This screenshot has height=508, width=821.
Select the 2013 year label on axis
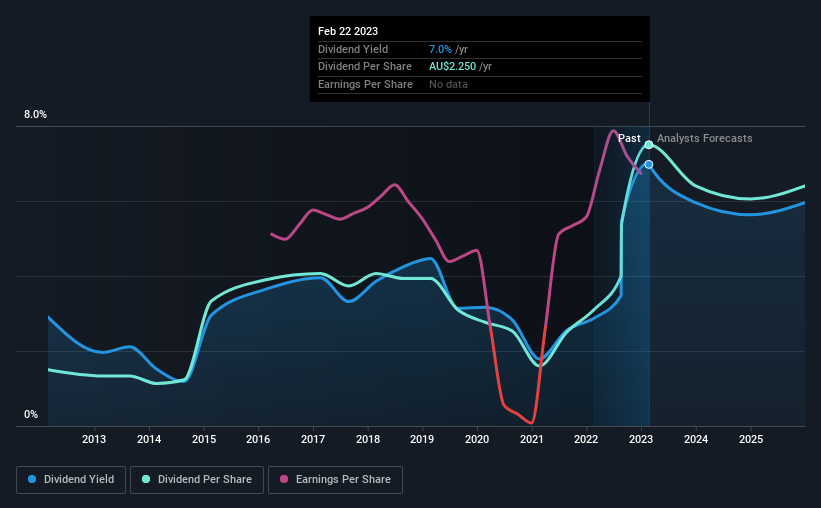(x=94, y=439)
